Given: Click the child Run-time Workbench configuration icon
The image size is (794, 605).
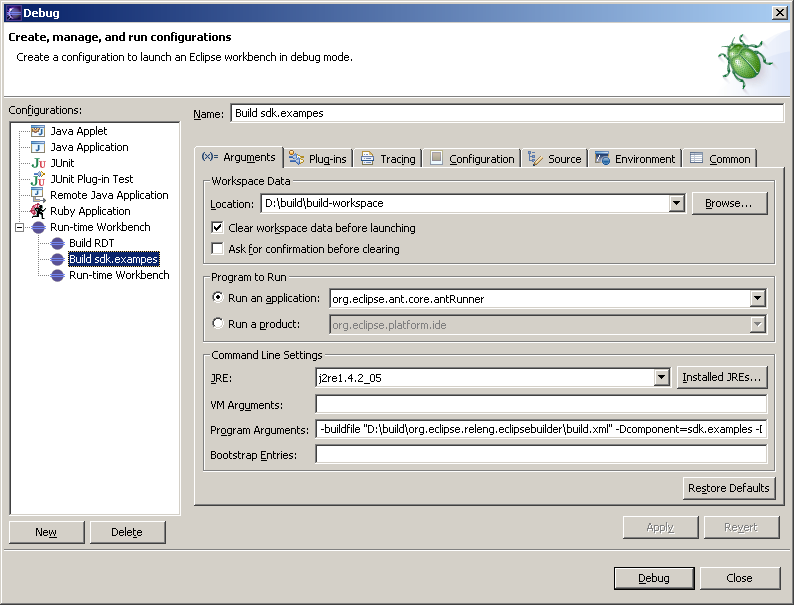Looking at the screenshot, I should point(57,275).
